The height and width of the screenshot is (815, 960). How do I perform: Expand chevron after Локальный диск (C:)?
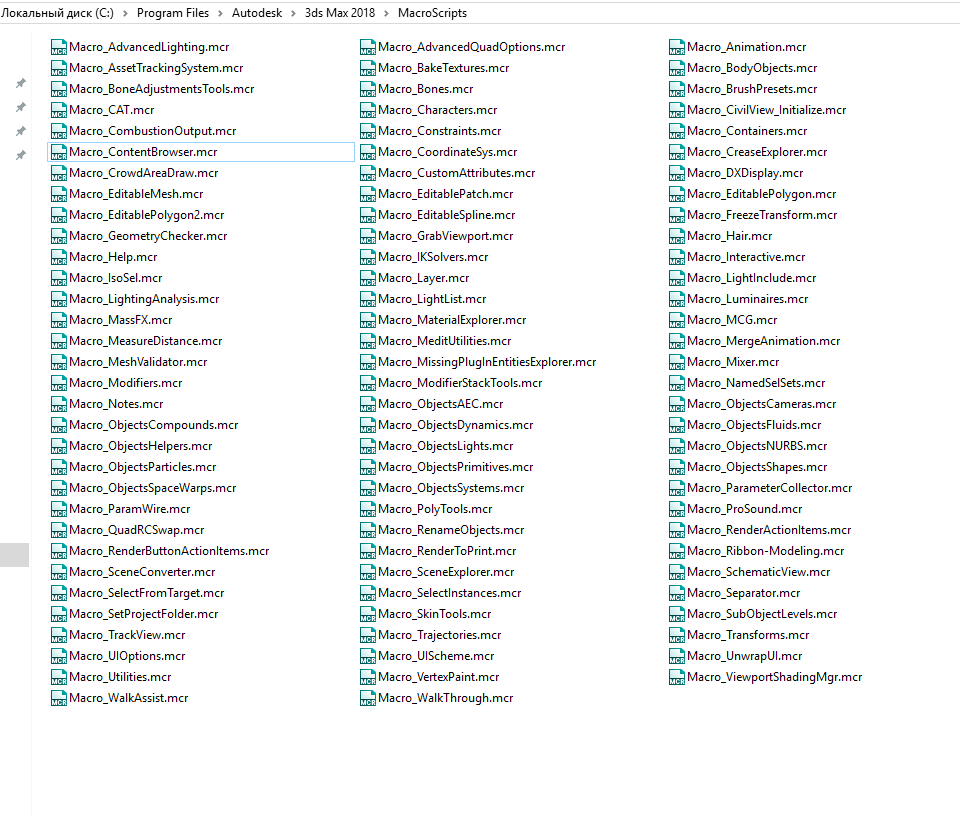[x=125, y=13]
